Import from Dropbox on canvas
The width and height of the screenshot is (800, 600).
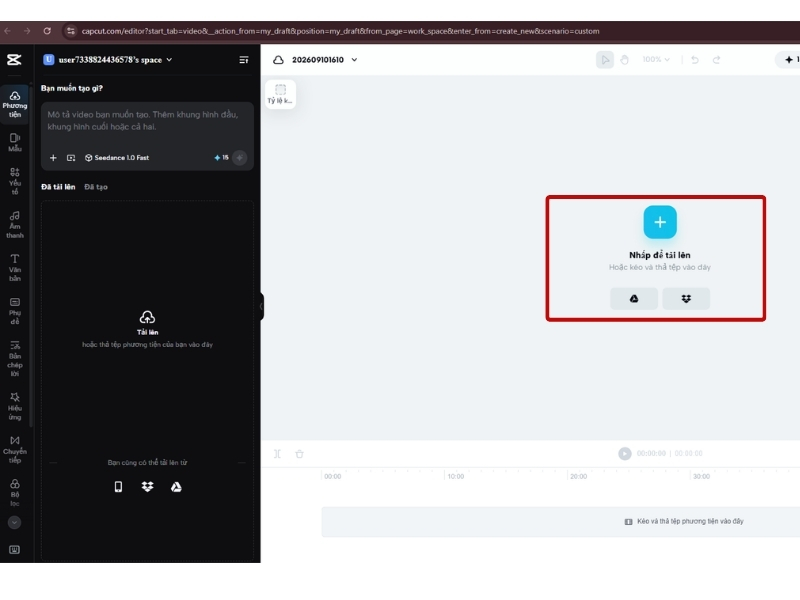click(686, 298)
